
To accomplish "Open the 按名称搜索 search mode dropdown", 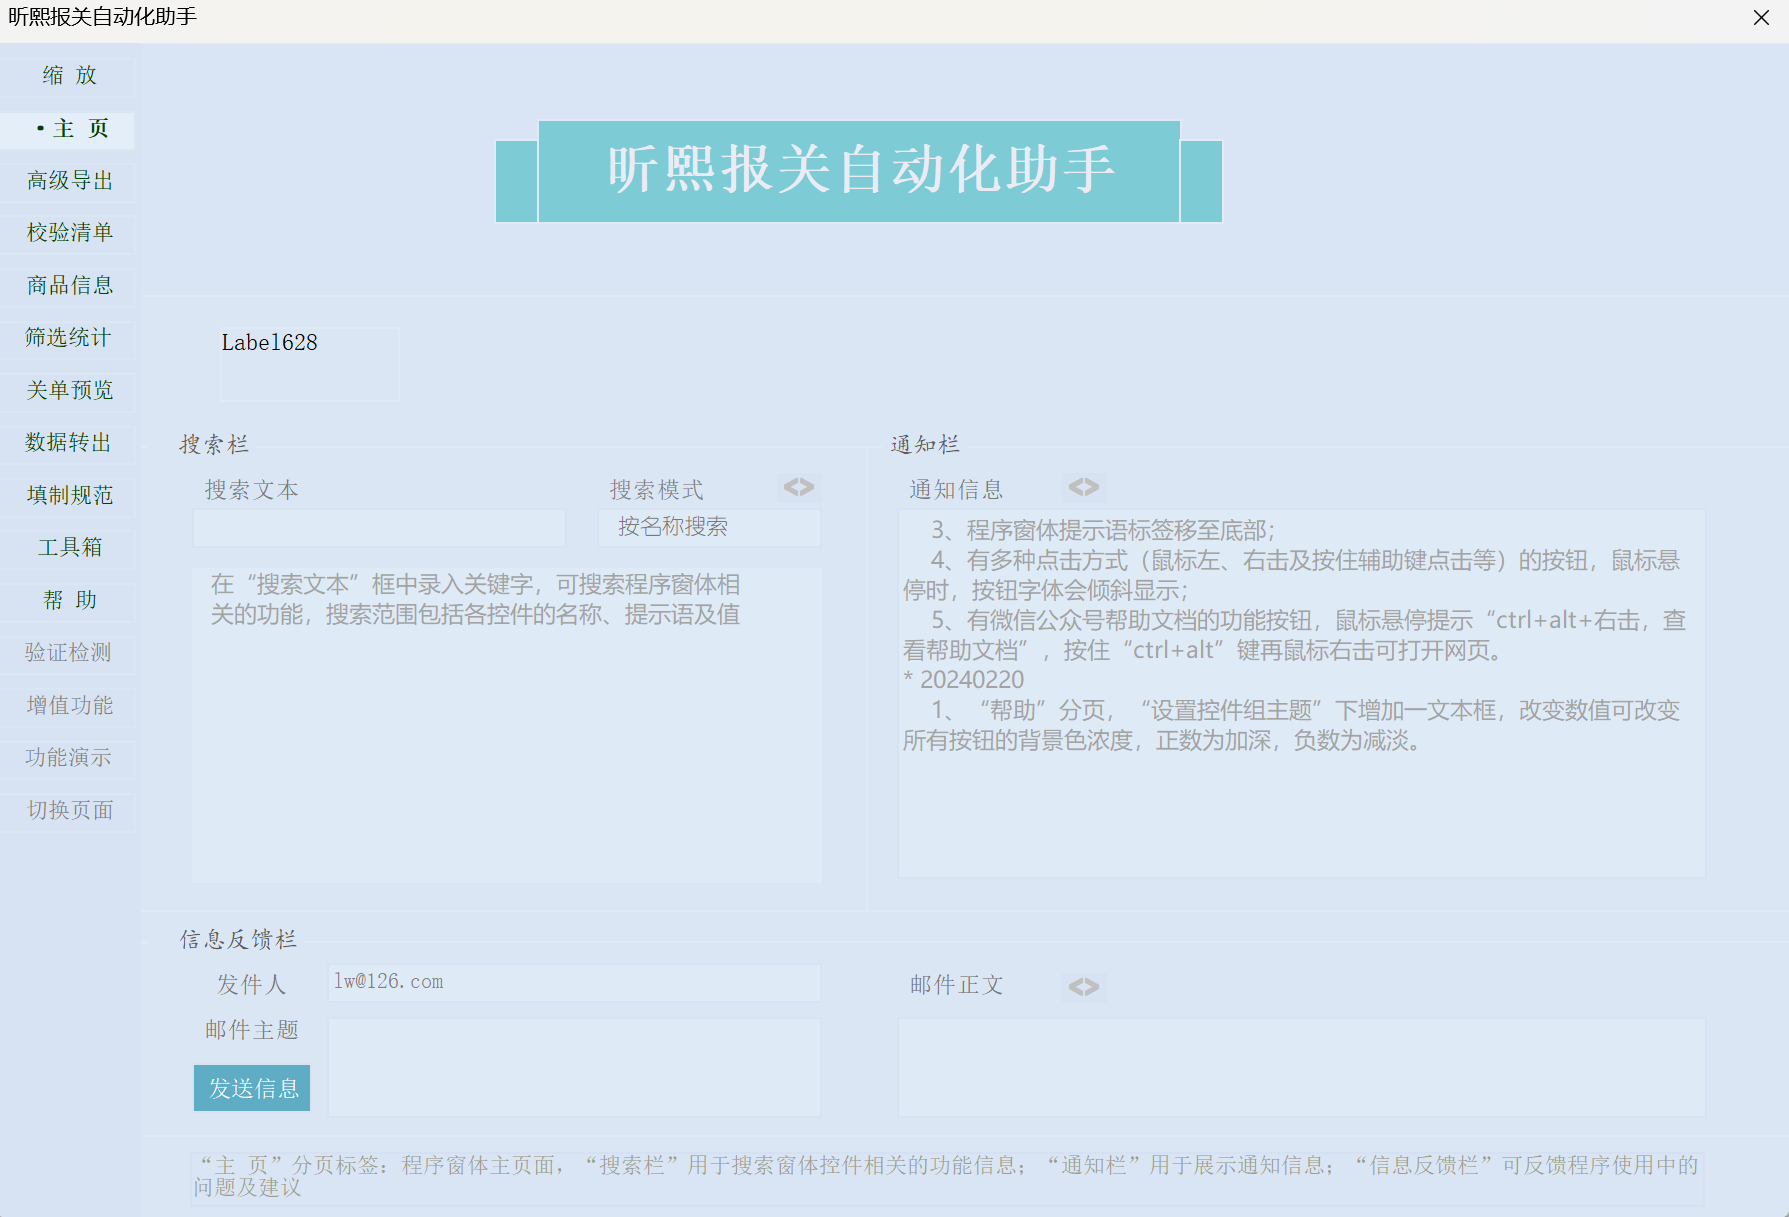I will coord(708,528).
